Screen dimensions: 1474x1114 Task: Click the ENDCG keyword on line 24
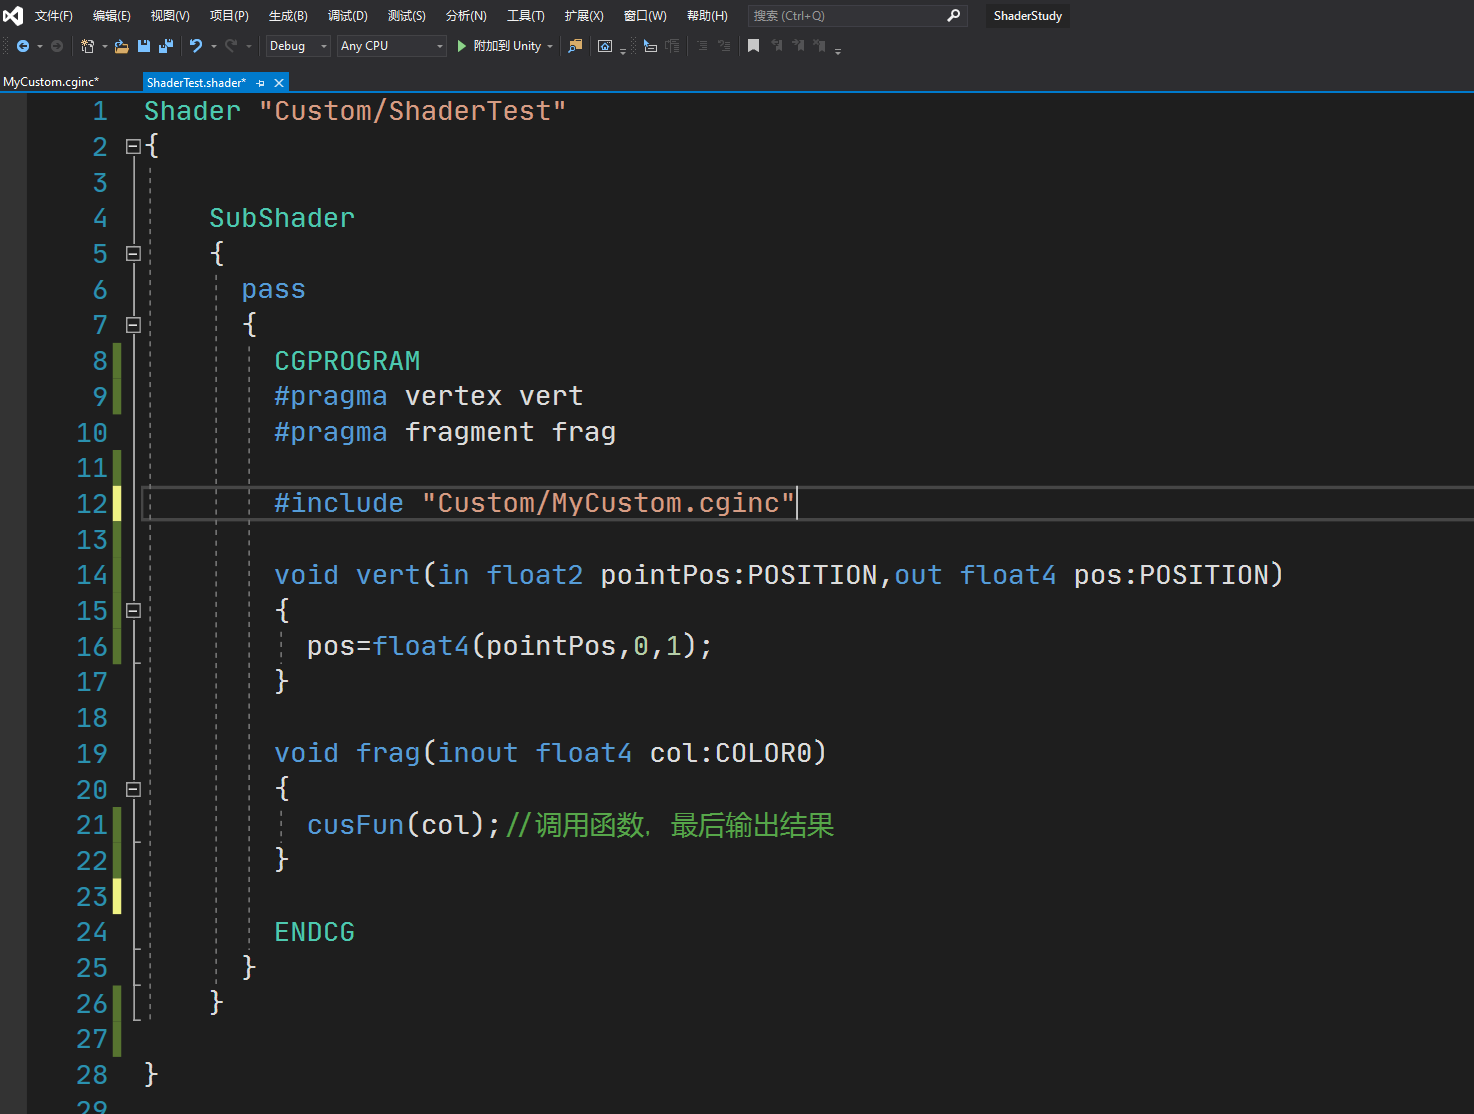coord(314,932)
